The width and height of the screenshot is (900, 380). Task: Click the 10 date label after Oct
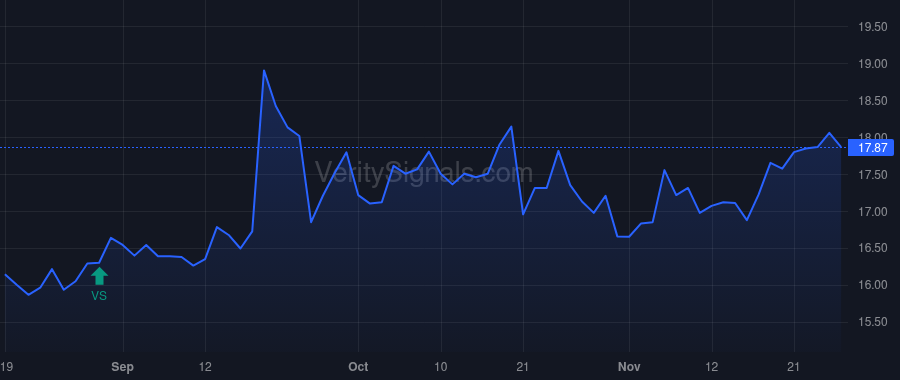[441, 367]
